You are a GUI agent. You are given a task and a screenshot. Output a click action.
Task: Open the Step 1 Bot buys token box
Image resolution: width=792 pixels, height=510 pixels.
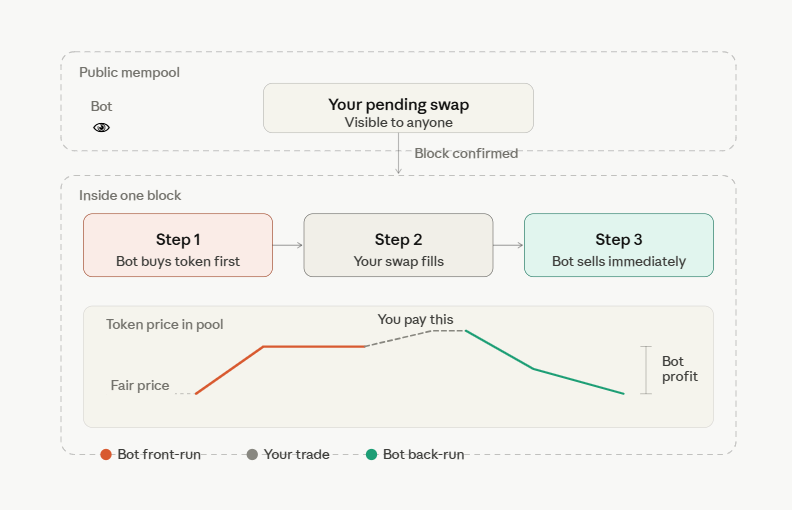tap(178, 245)
